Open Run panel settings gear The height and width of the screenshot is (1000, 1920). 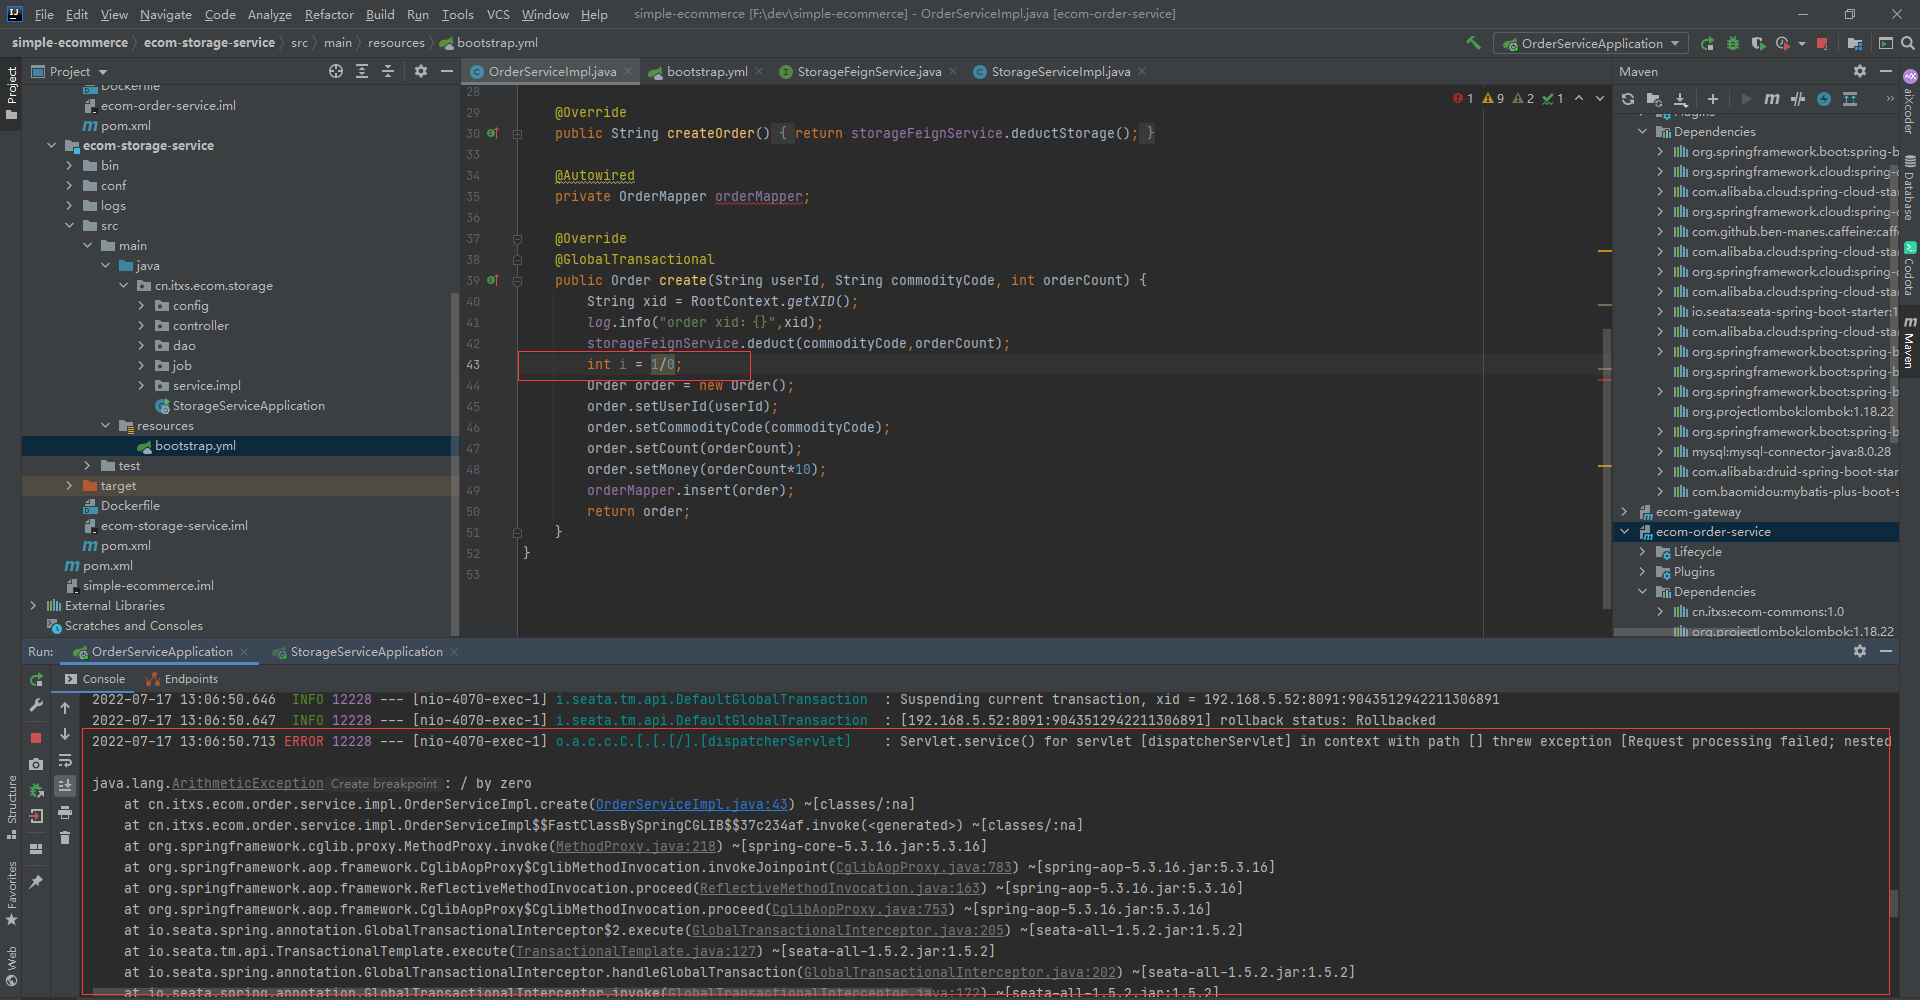pyautogui.click(x=1860, y=651)
